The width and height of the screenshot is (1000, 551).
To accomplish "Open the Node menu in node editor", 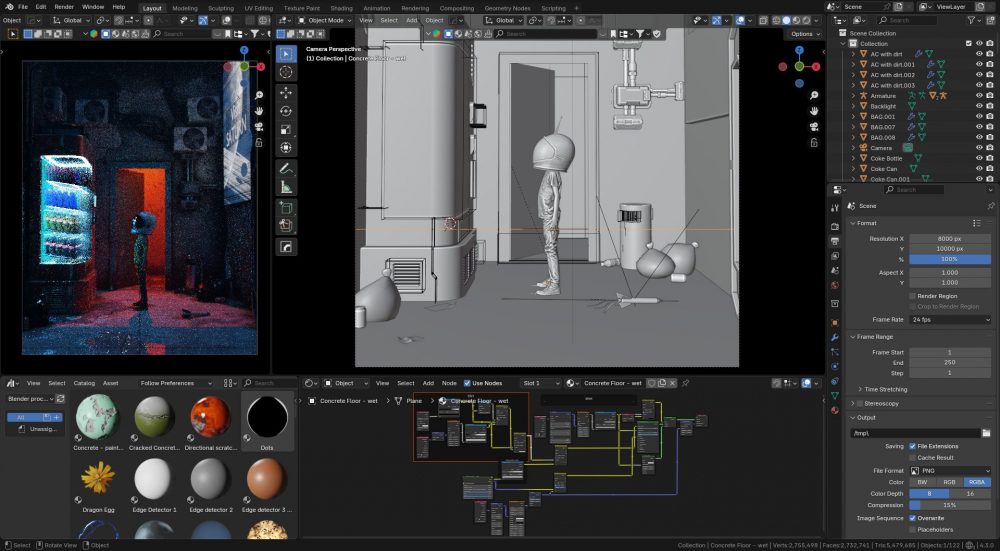I will coord(450,383).
